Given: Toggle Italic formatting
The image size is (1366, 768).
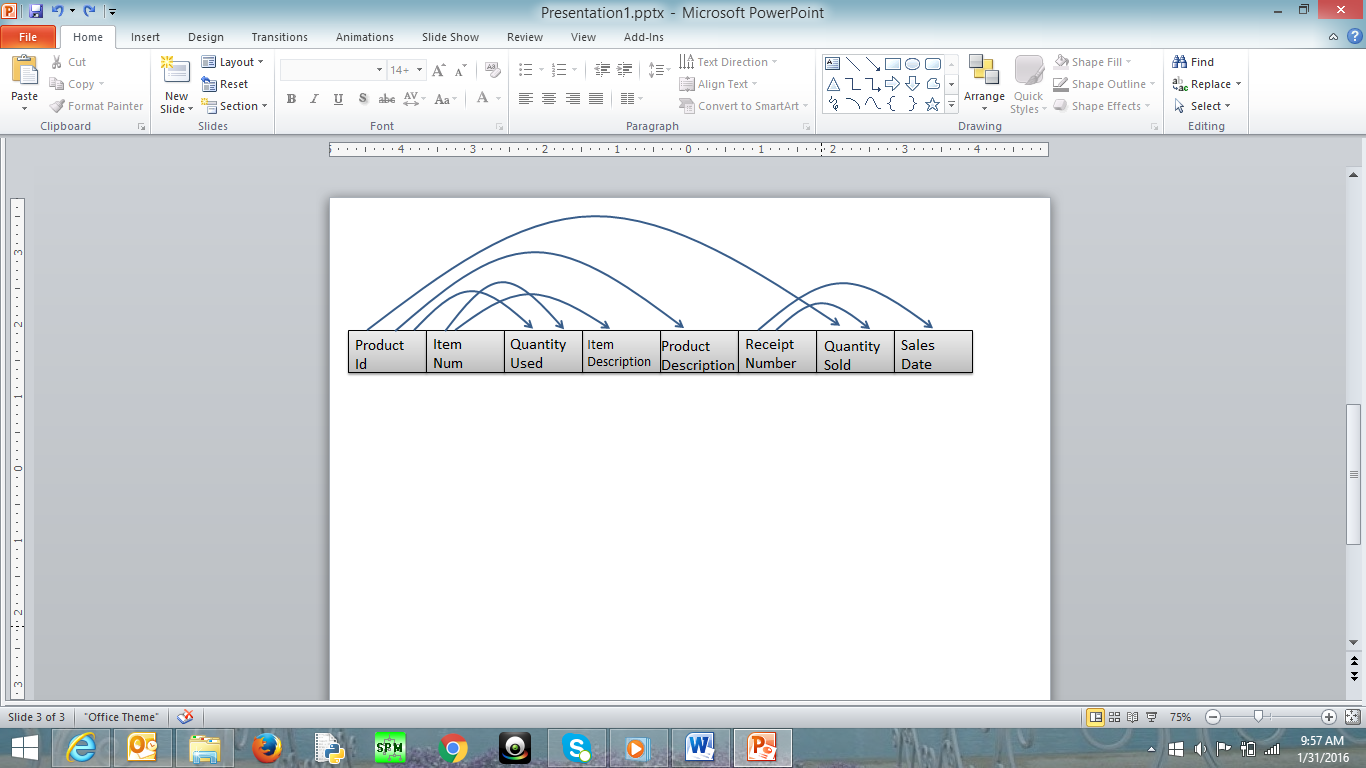Looking at the screenshot, I should tap(314, 98).
